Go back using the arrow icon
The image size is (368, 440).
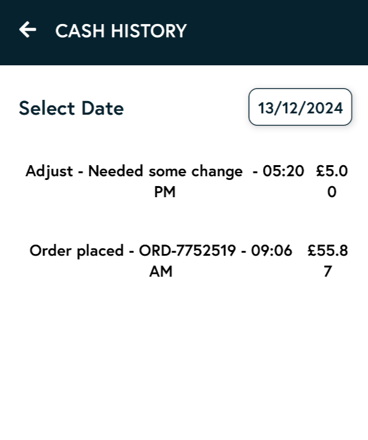pos(28,30)
